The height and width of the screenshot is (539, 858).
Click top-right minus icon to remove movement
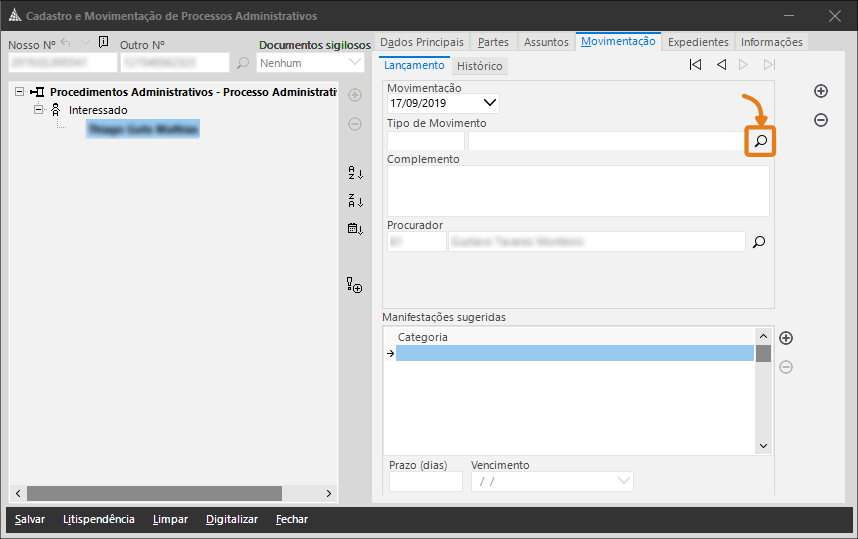click(821, 120)
